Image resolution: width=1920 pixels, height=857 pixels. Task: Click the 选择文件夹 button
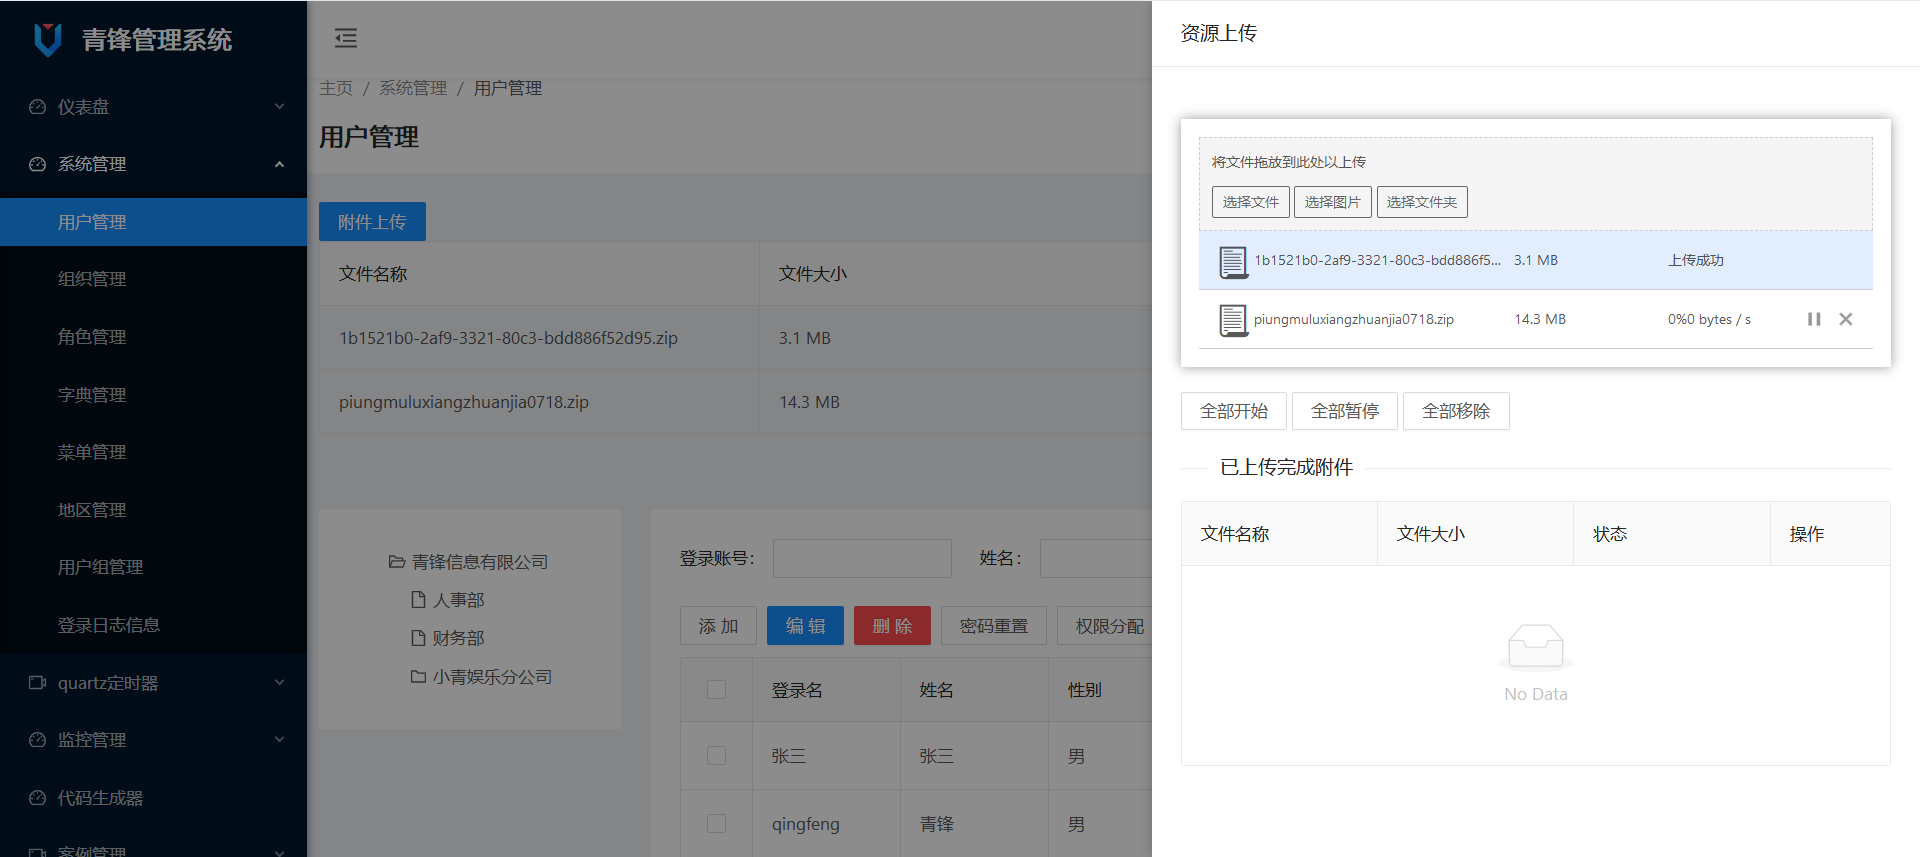[1422, 202]
